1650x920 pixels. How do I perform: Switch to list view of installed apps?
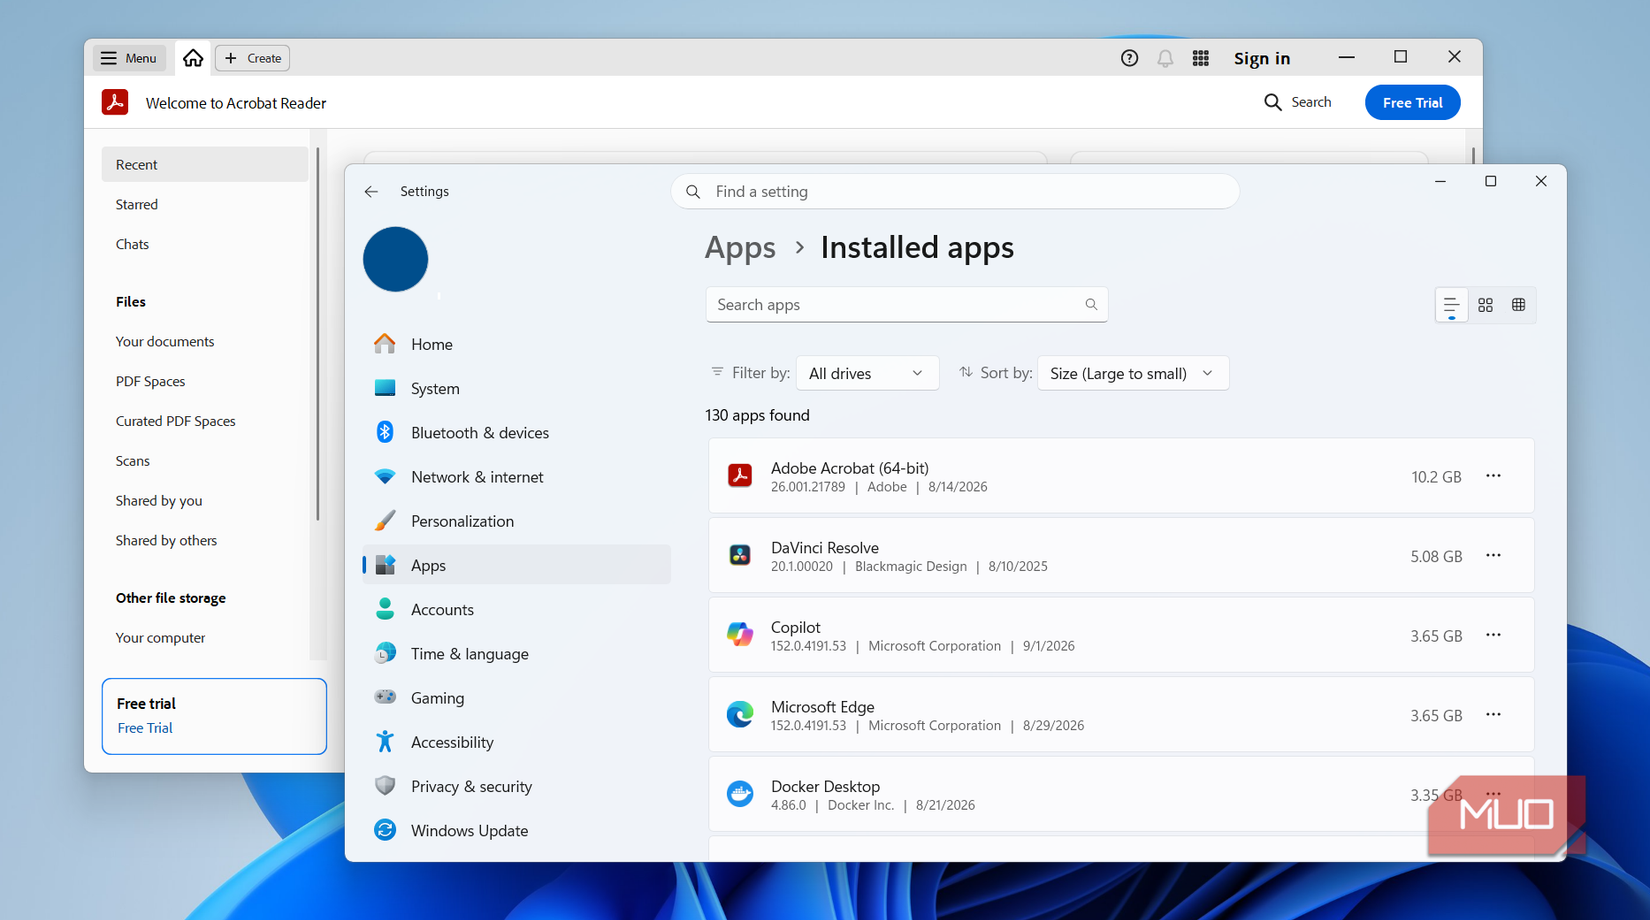point(1451,305)
